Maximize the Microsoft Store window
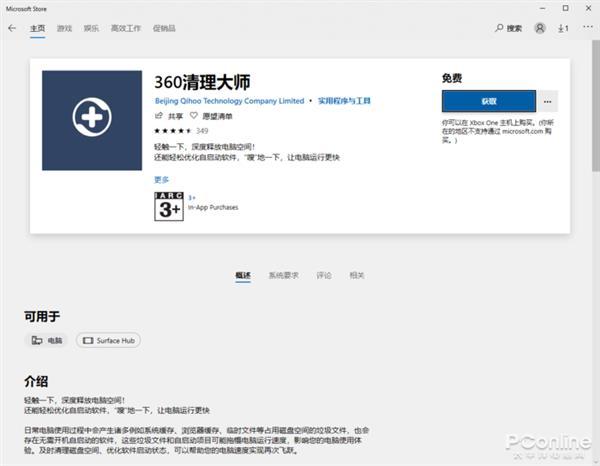The image size is (600, 466). (x=565, y=8)
